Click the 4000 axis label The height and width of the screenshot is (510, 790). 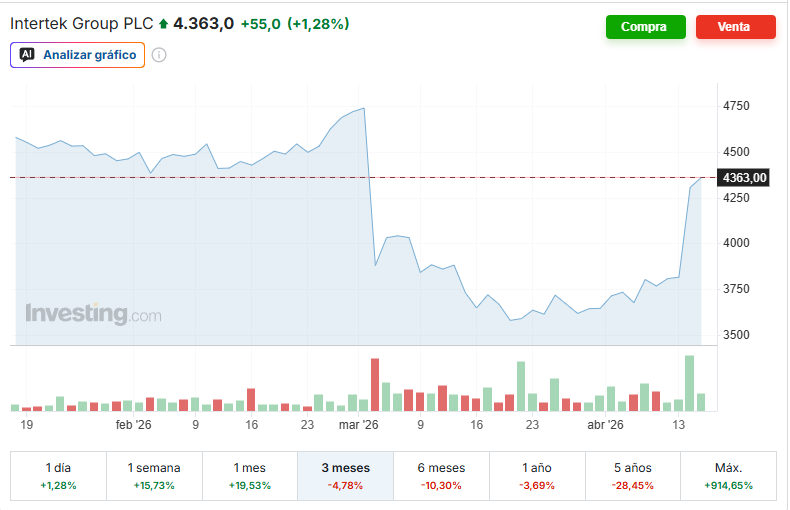736,243
